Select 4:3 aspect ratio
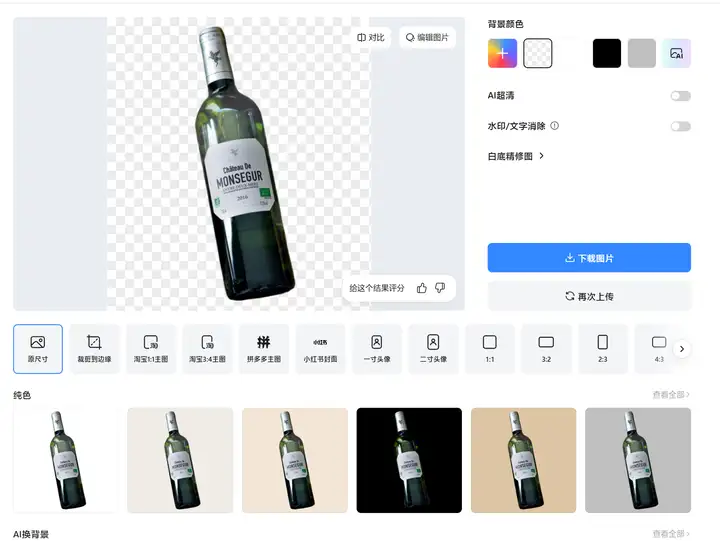This screenshot has height=541, width=720. [659, 349]
